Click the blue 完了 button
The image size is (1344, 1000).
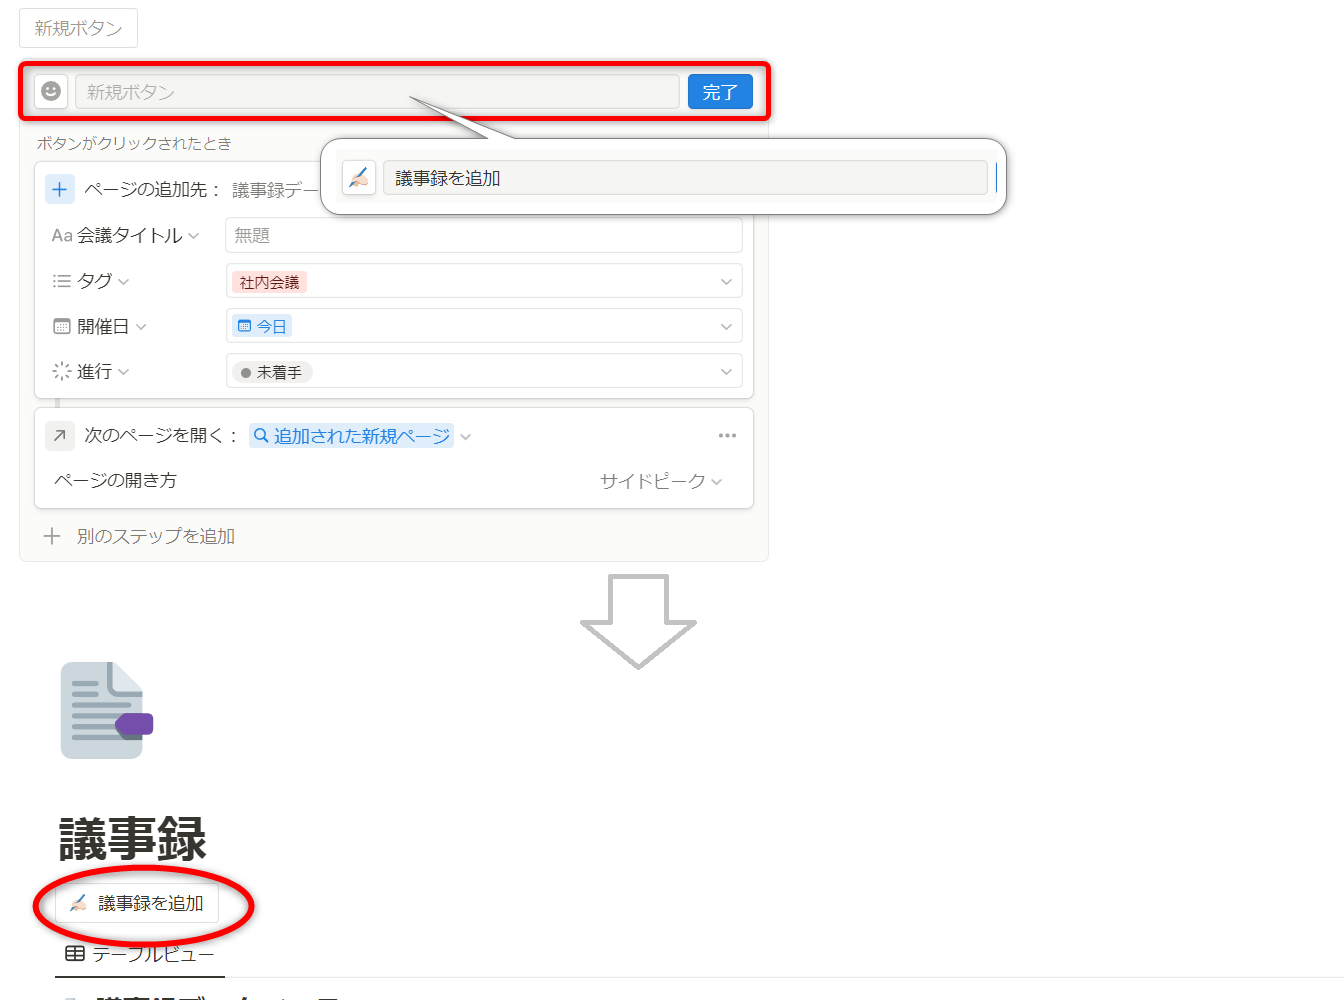coord(720,92)
